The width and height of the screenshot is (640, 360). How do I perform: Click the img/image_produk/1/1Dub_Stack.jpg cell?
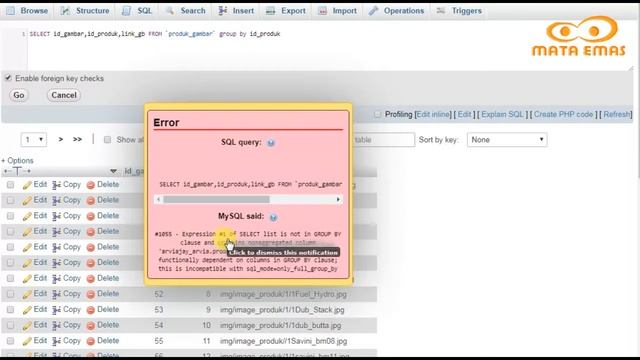tap(282, 310)
